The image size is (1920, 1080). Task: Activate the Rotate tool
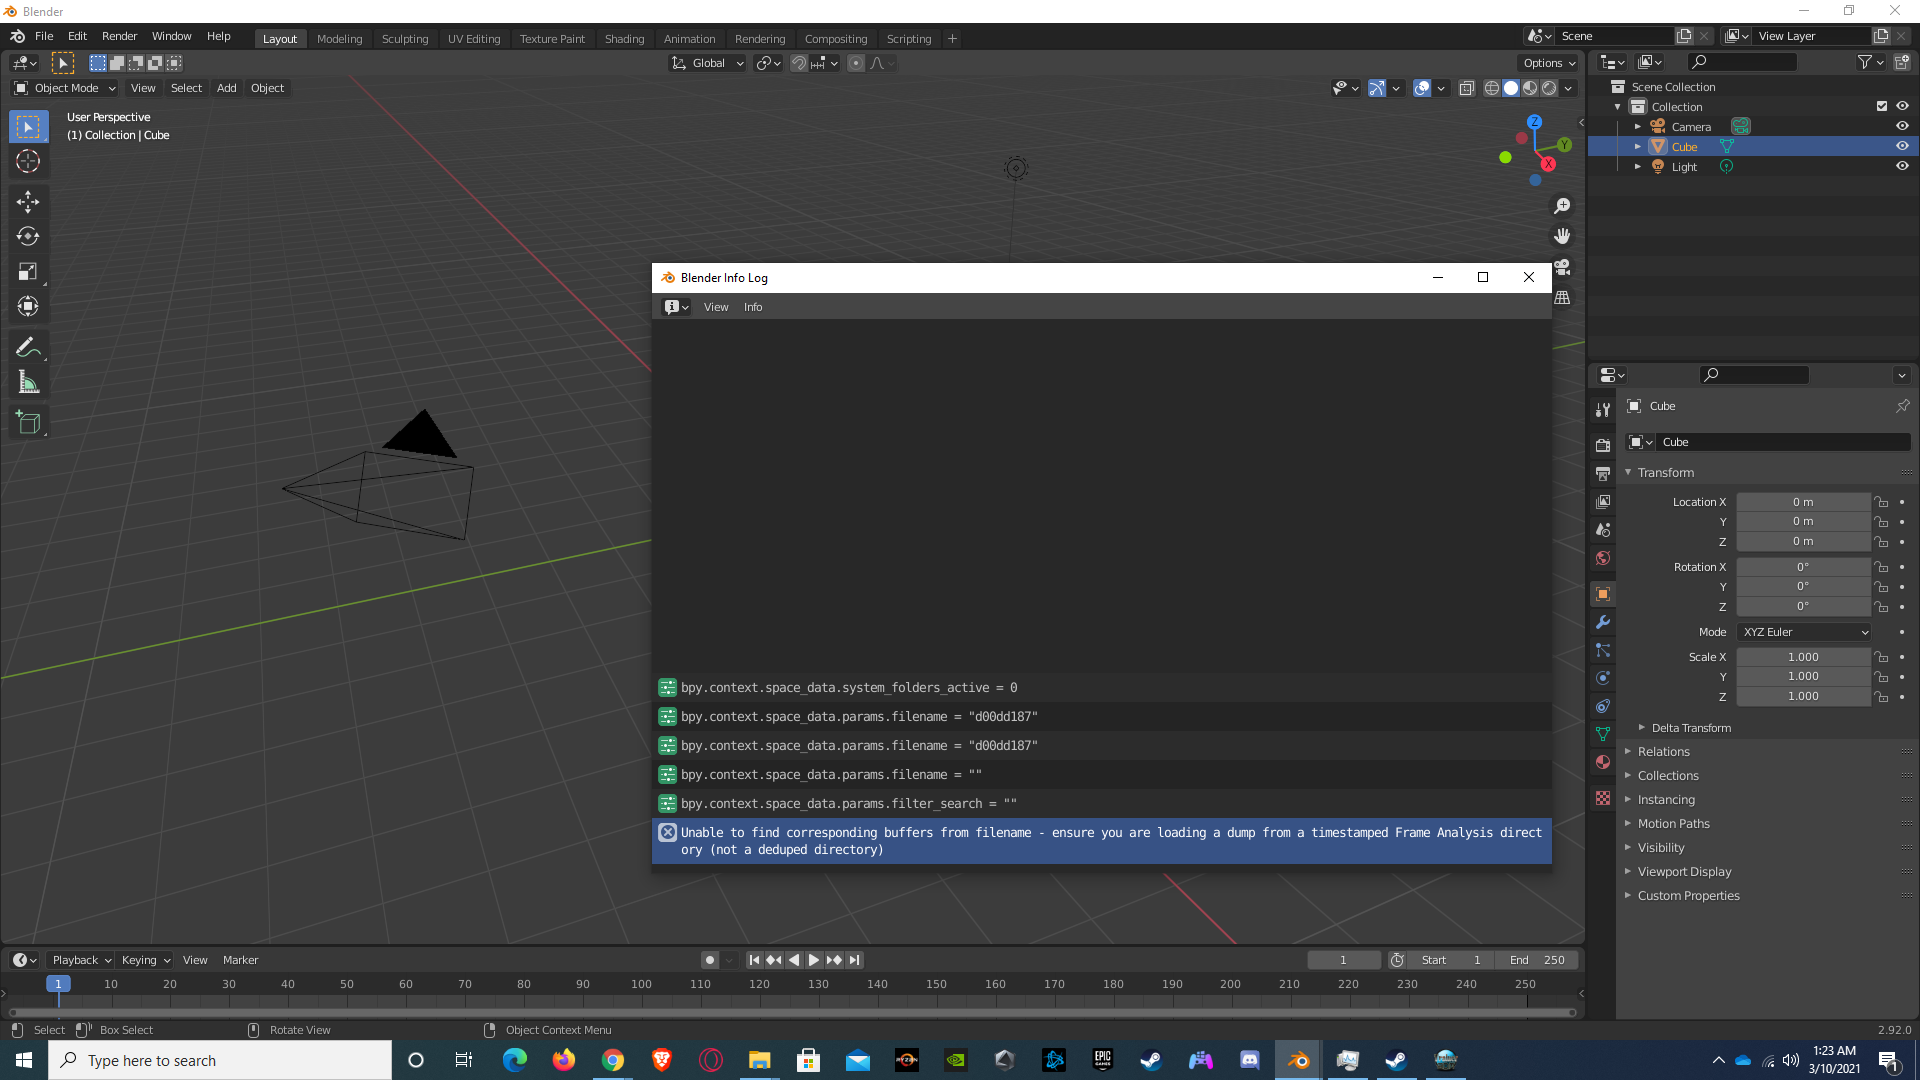pyautogui.click(x=28, y=237)
